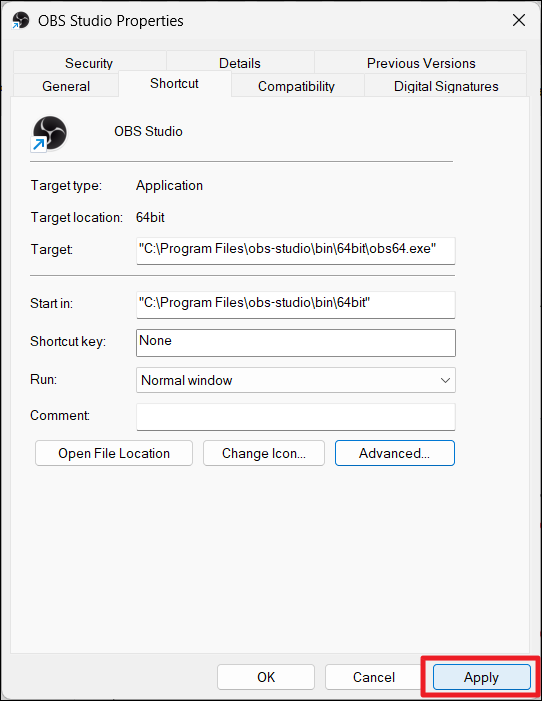The image size is (542, 701).
Task: Open the Digital Signatures tab
Action: pyautogui.click(x=446, y=86)
